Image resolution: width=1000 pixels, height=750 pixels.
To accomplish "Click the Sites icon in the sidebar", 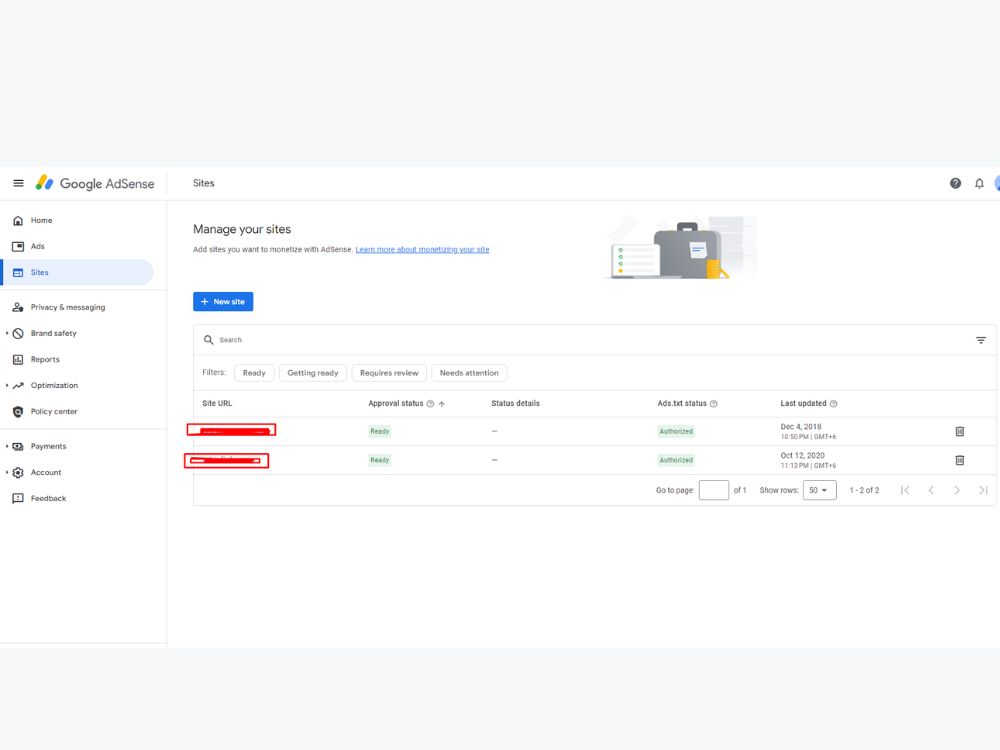I will coord(18,272).
